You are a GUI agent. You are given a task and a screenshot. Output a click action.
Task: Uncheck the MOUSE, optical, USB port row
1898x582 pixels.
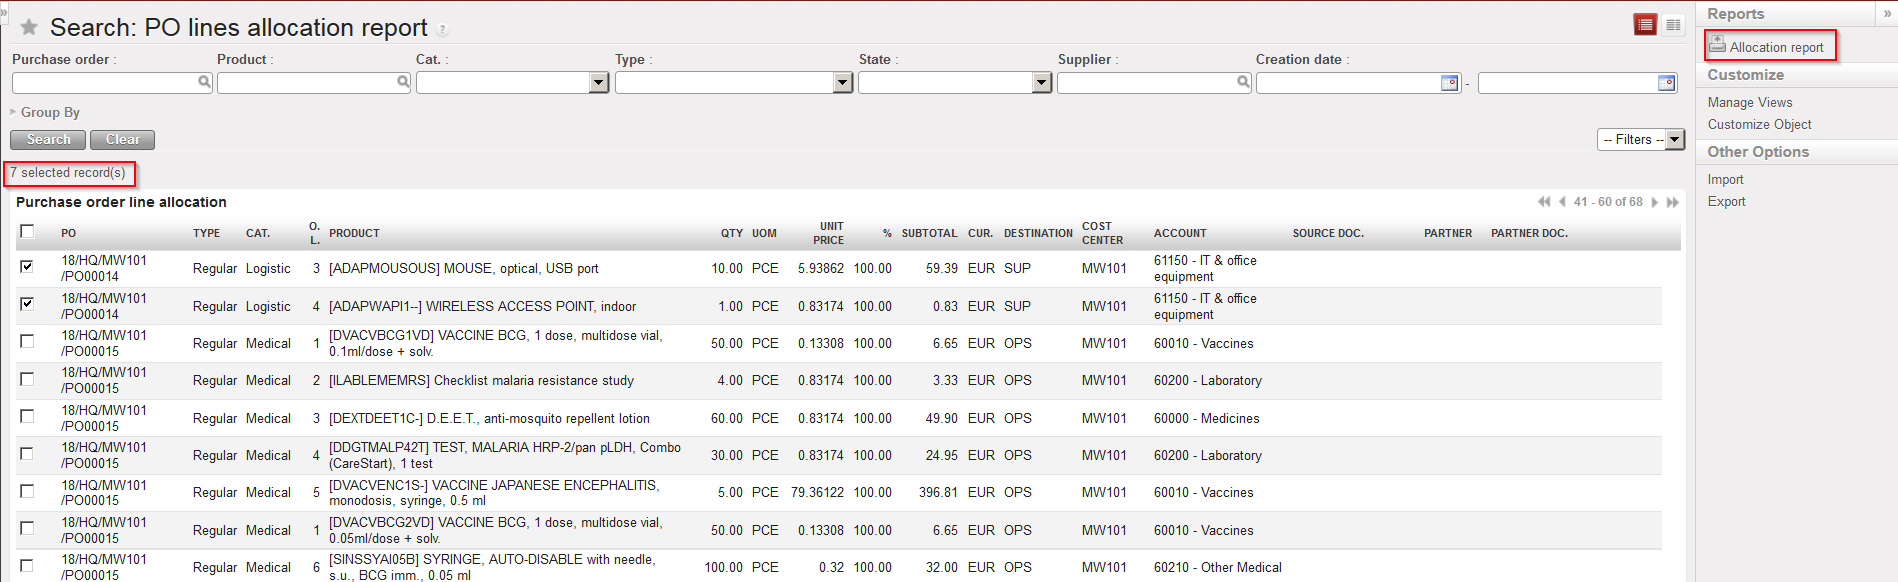tap(27, 266)
